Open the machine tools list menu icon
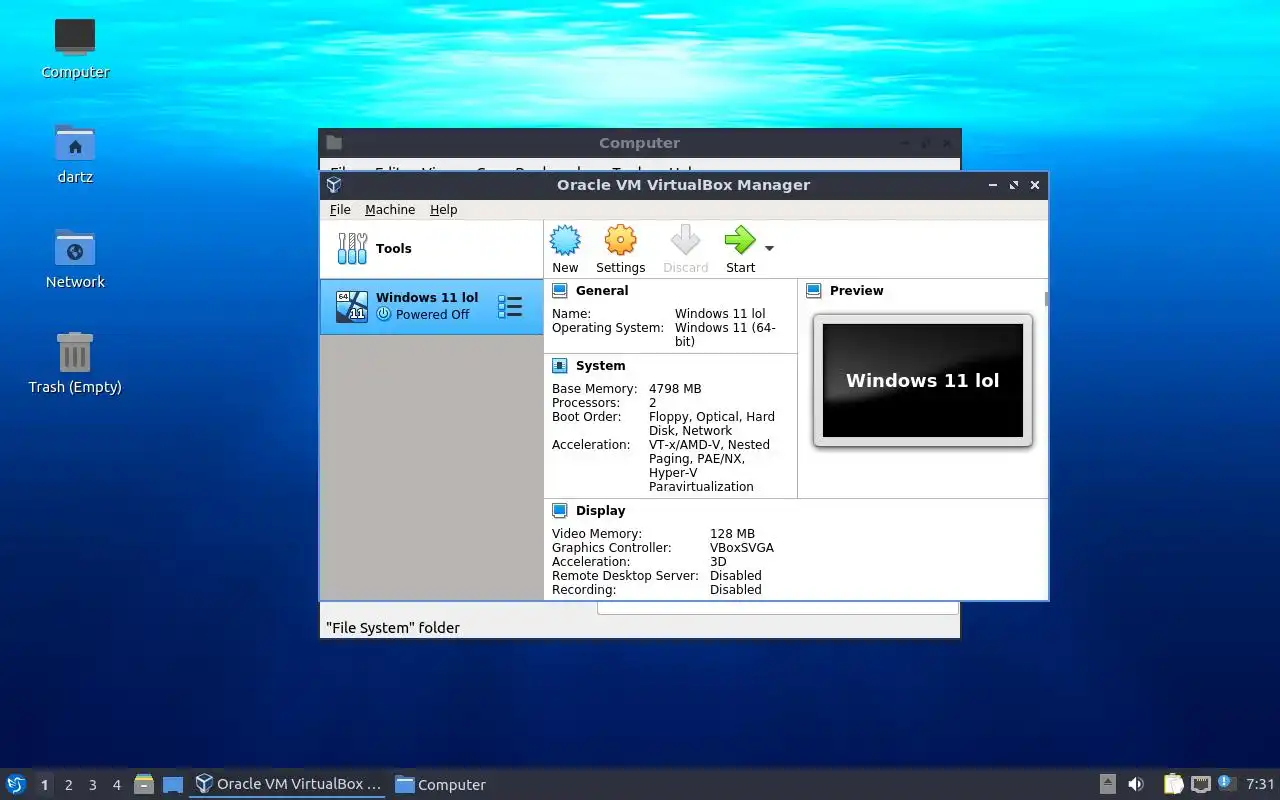Image resolution: width=1280 pixels, height=800 pixels. pyautogui.click(x=510, y=307)
